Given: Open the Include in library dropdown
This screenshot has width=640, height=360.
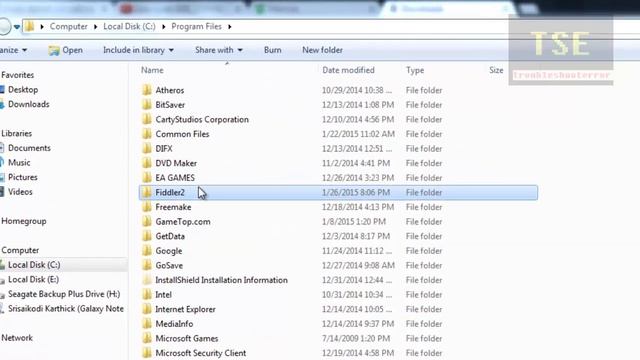Looking at the screenshot, I should pyautogui.click(x=138, y=50).
